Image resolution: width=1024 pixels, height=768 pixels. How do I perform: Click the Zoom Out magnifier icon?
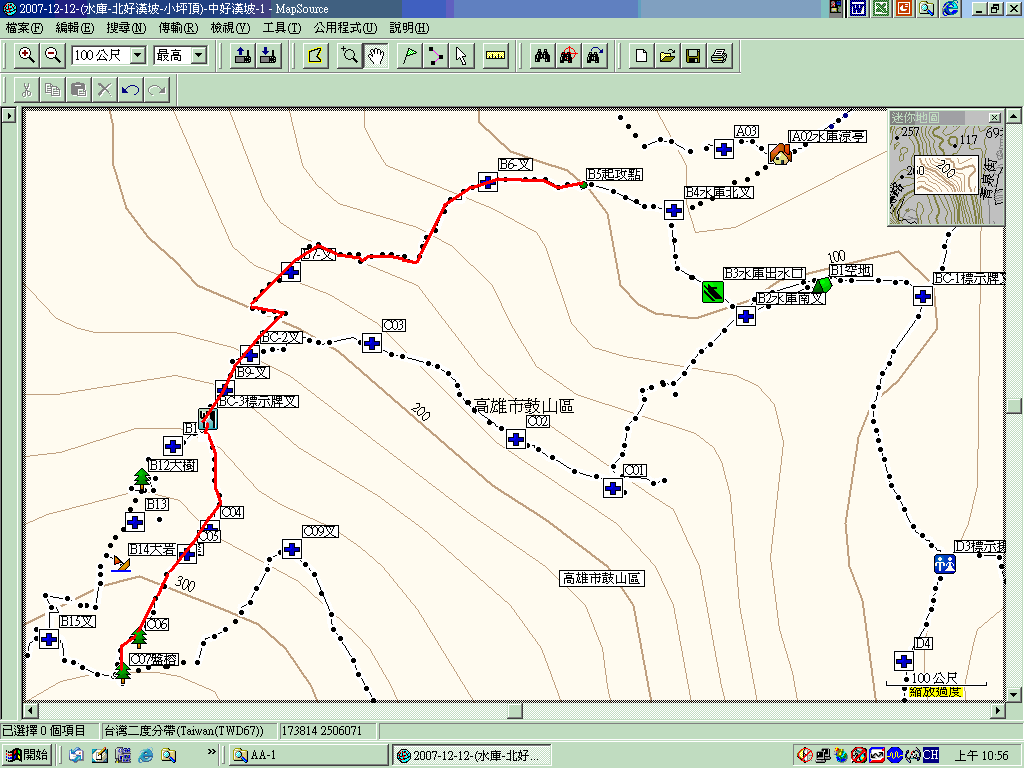[52, 56]
